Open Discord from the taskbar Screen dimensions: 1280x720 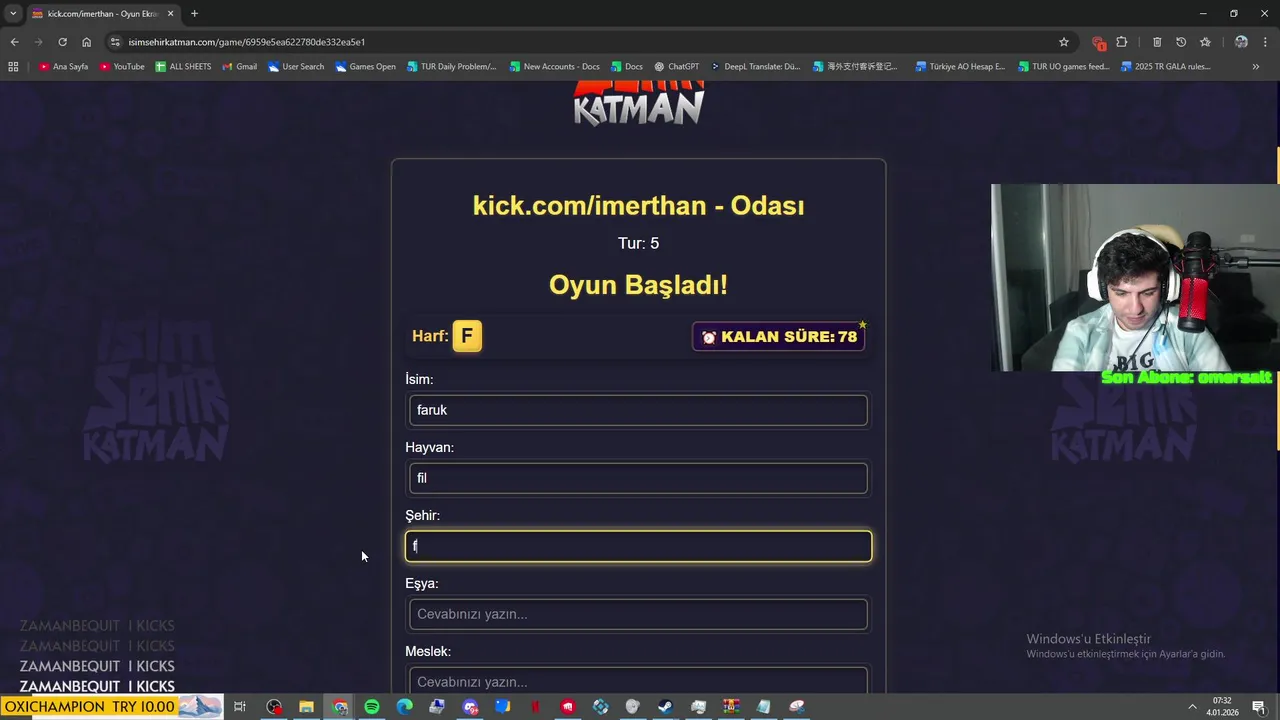[470, 707]
